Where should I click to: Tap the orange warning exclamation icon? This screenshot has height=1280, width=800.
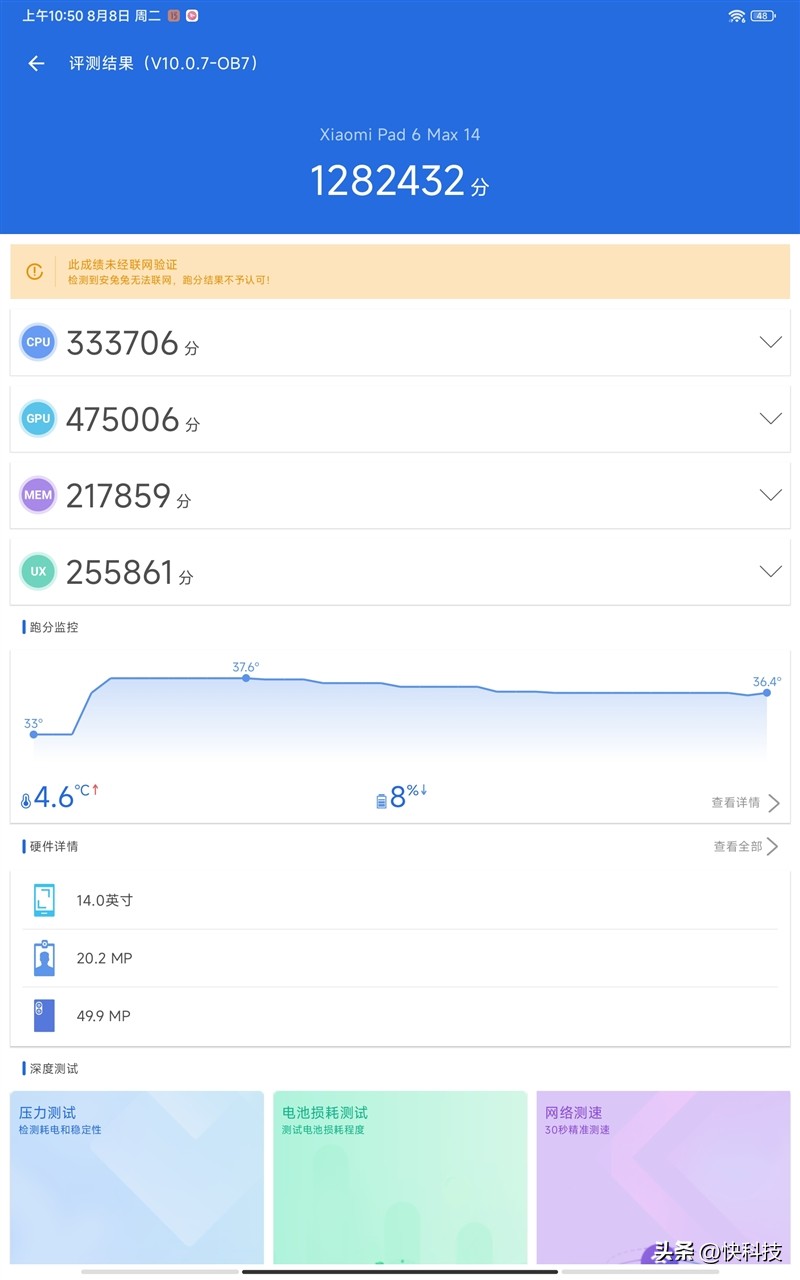[35, 271]
